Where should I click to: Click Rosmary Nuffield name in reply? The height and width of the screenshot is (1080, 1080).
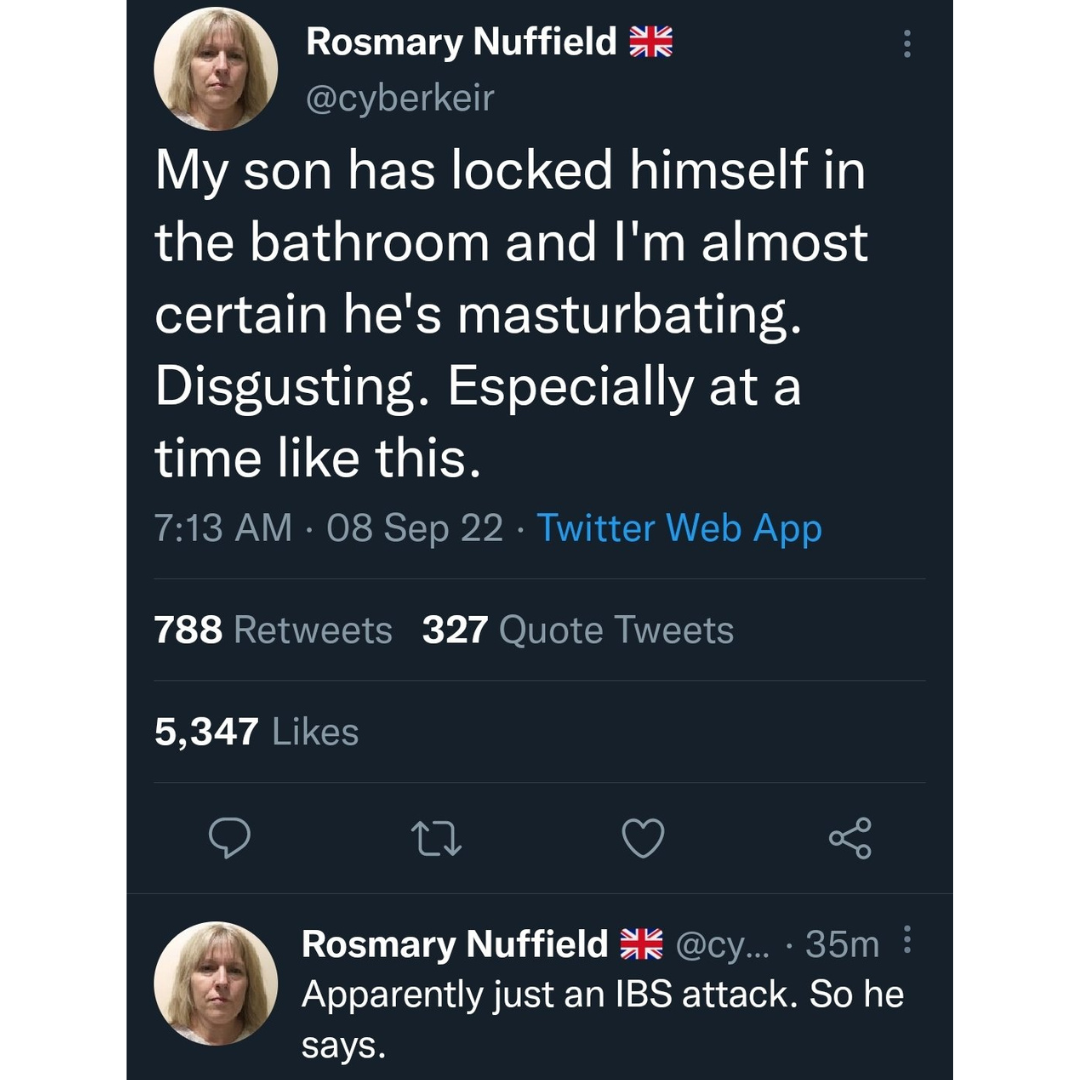pos(455,943)
